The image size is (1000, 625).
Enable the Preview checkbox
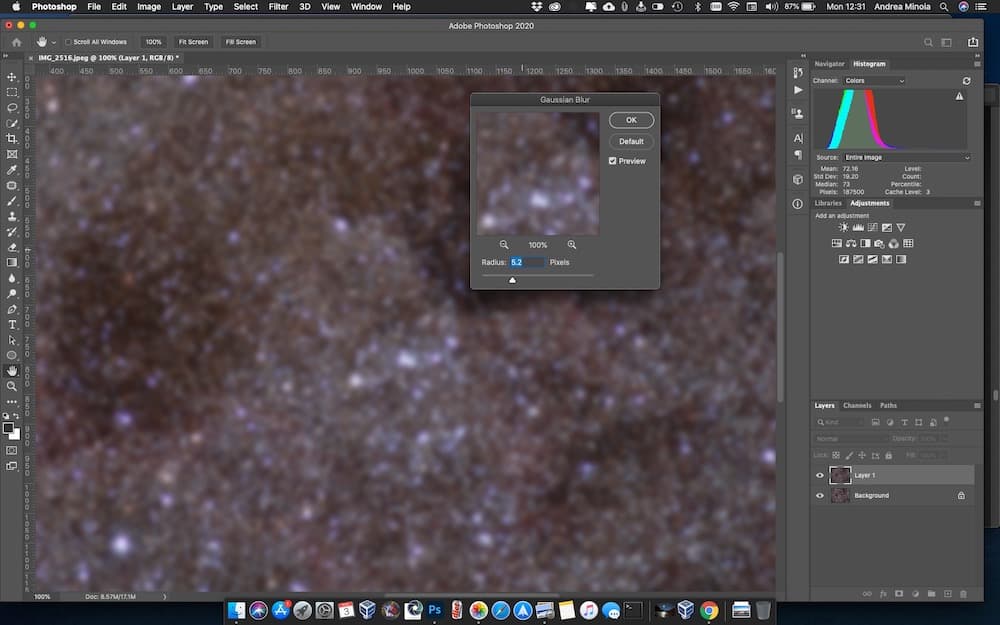tap(612, 160)
